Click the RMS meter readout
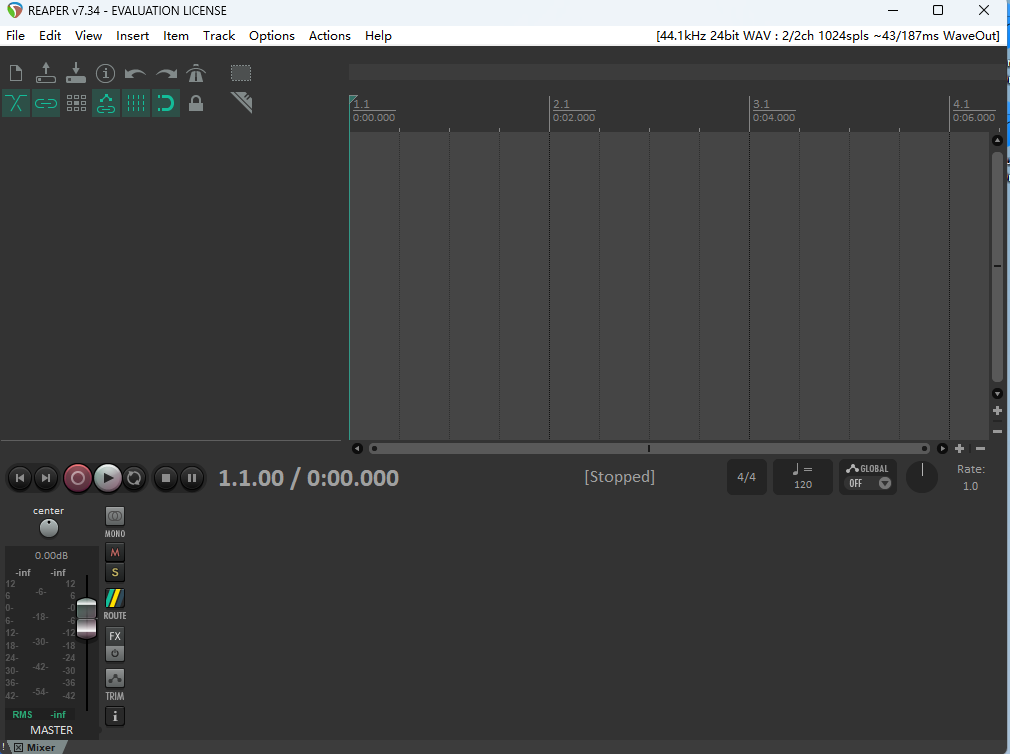Image resolution: width=1010 pixels, height=754 pixels. tap(39, 715)
